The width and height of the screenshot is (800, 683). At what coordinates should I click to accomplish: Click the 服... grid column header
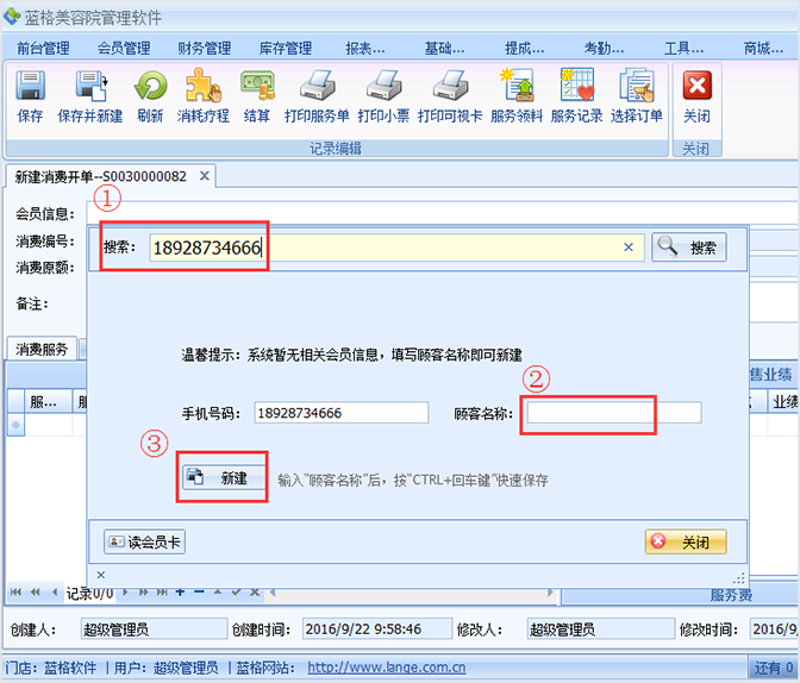(47, 402)
